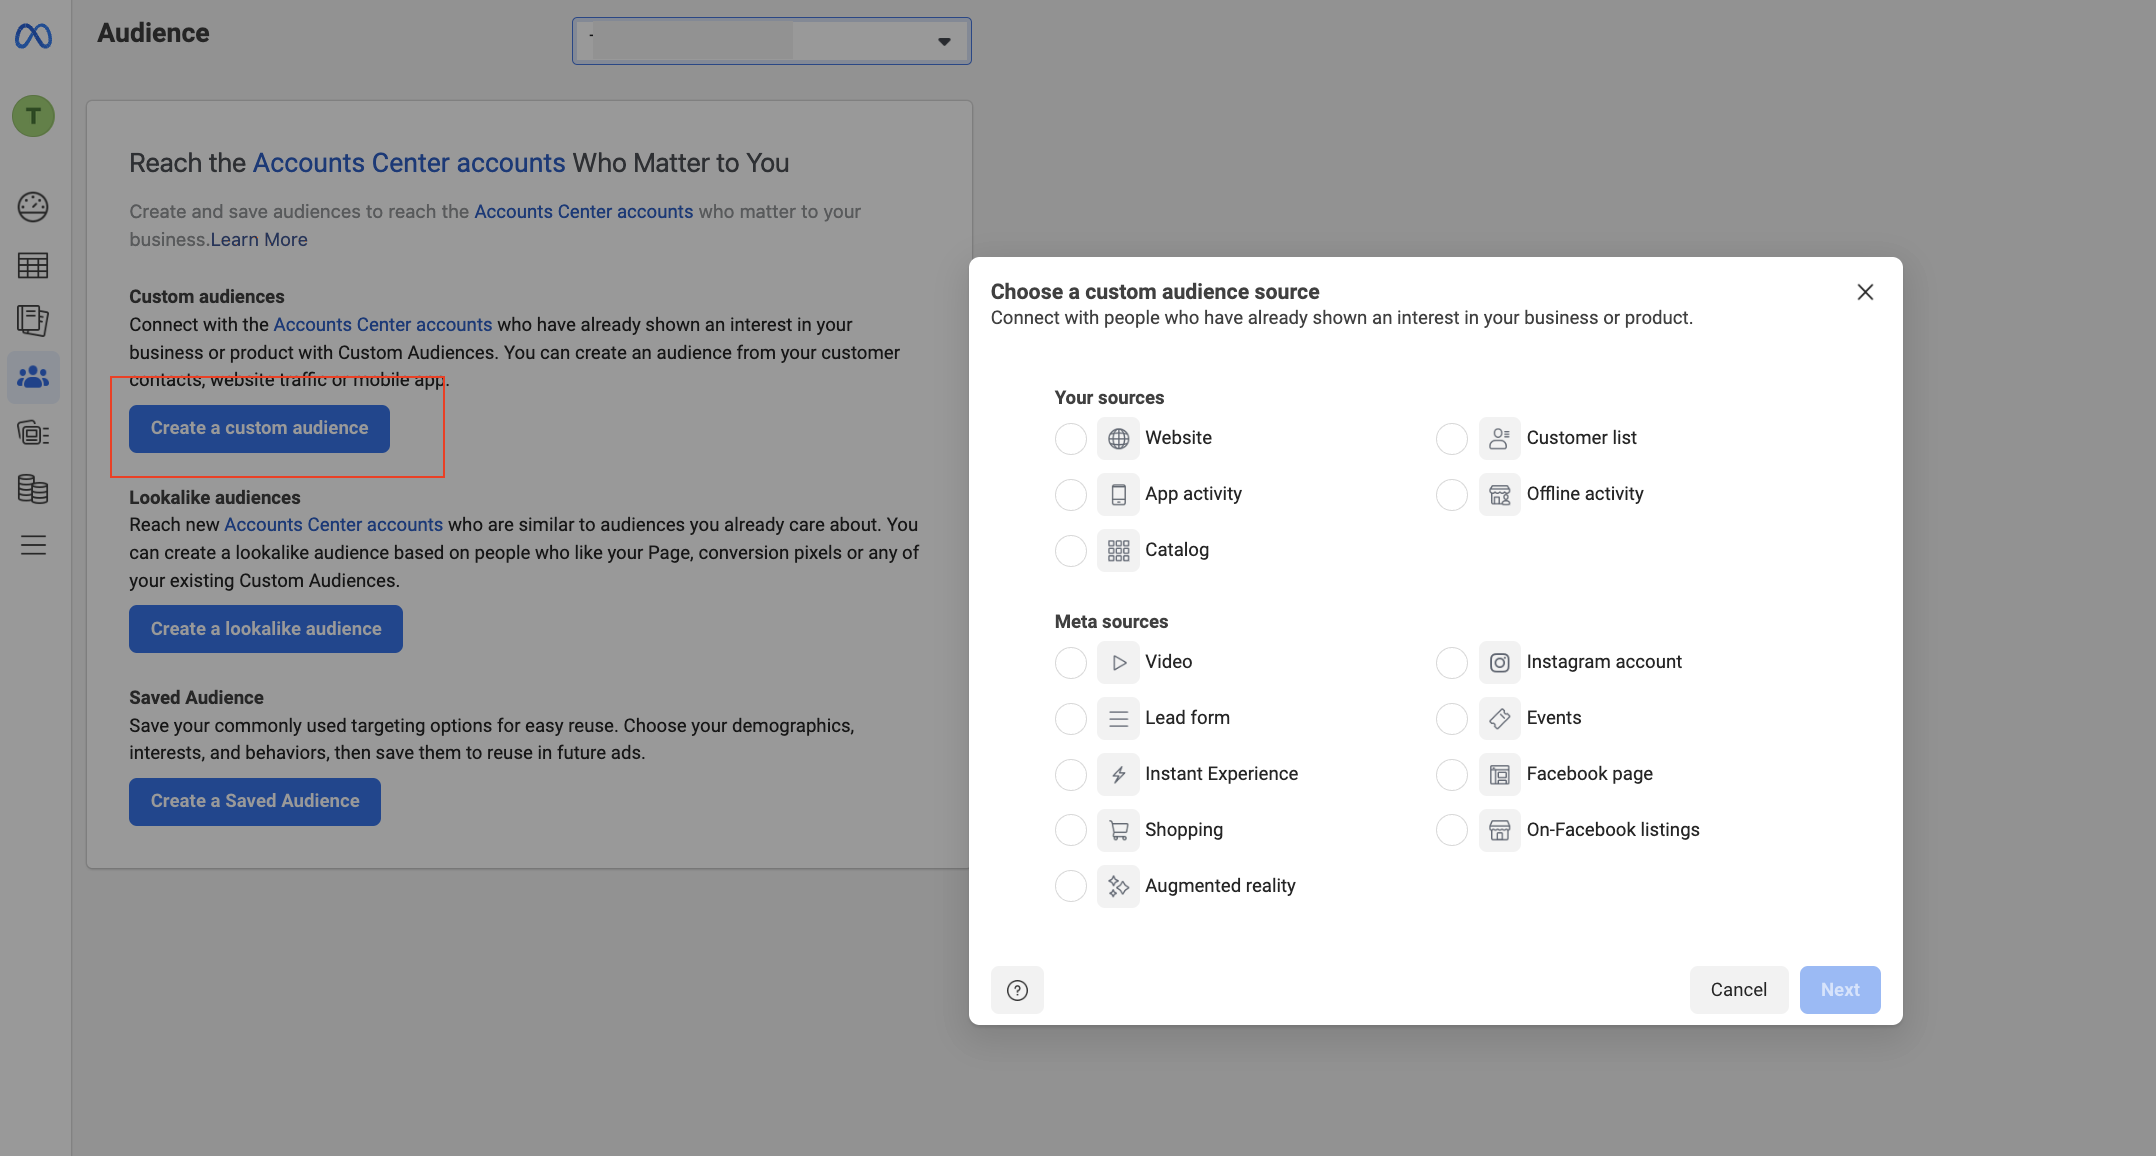Select the Facebook page radio button

[x=1451, y=774]
